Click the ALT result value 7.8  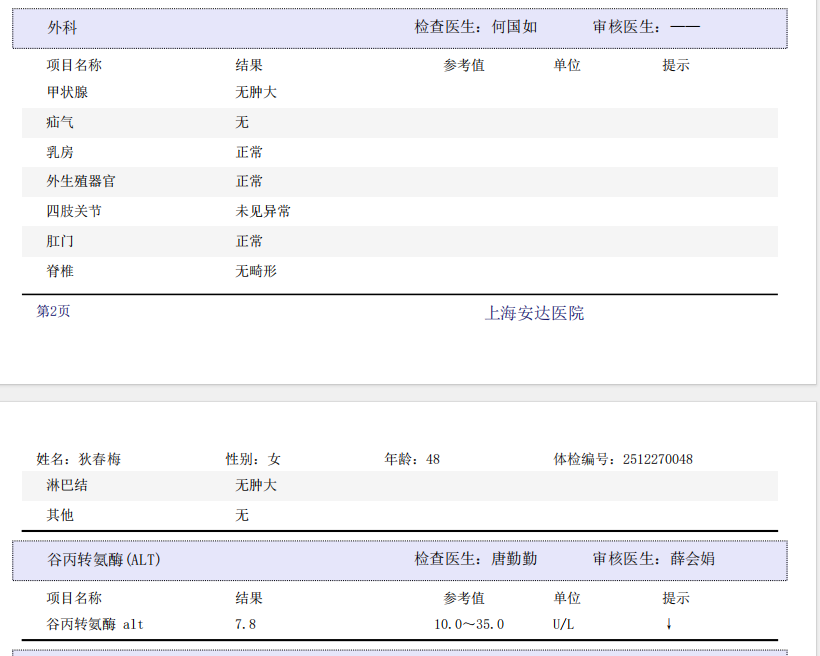(245, 624)
